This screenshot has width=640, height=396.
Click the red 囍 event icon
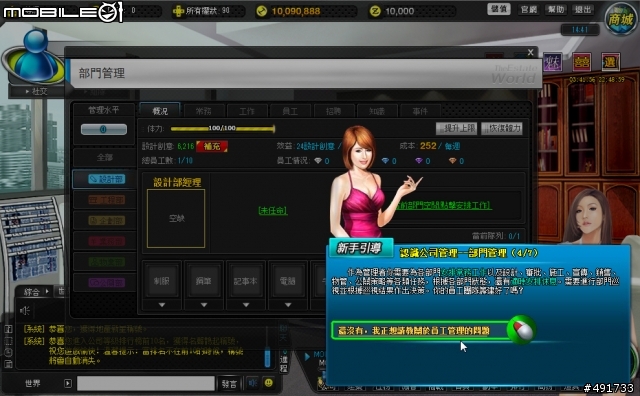(582, 62)
